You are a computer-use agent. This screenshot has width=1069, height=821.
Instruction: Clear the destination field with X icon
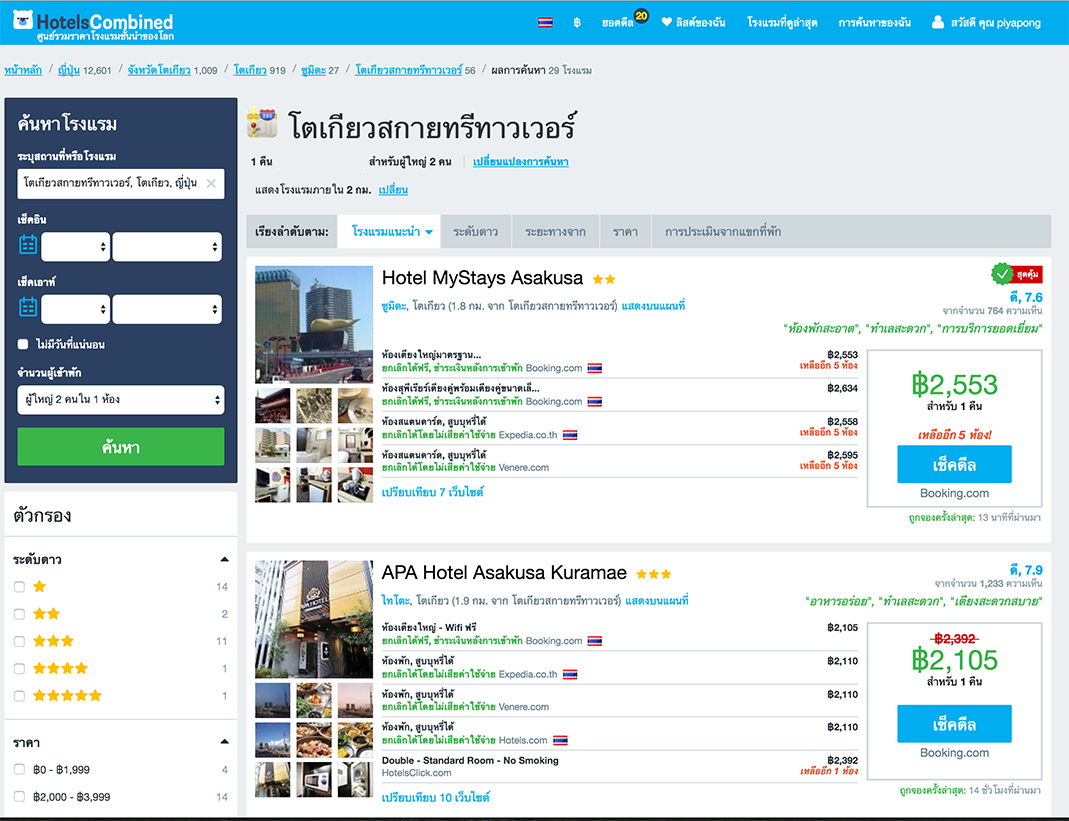pos(211,184)
